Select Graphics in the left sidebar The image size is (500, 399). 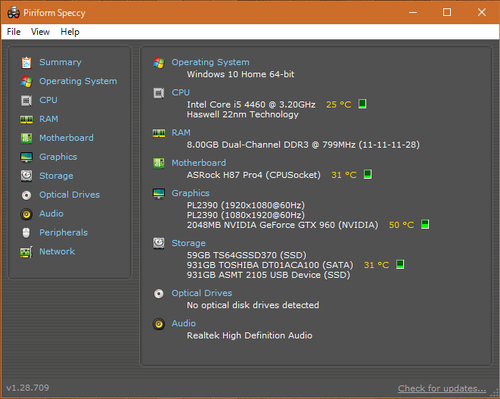pyautogui.click(x=58, y=157)
